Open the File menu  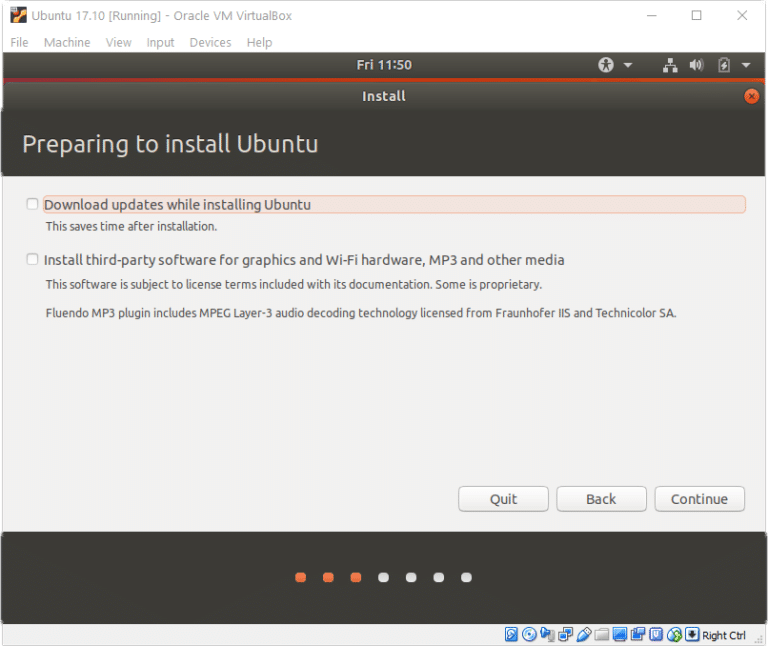[x=20, y=43]
